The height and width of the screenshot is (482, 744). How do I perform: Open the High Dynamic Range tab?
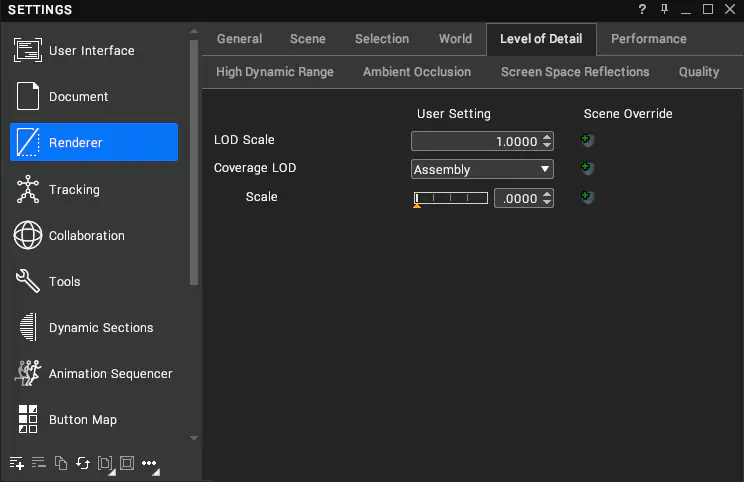[275, 72]
